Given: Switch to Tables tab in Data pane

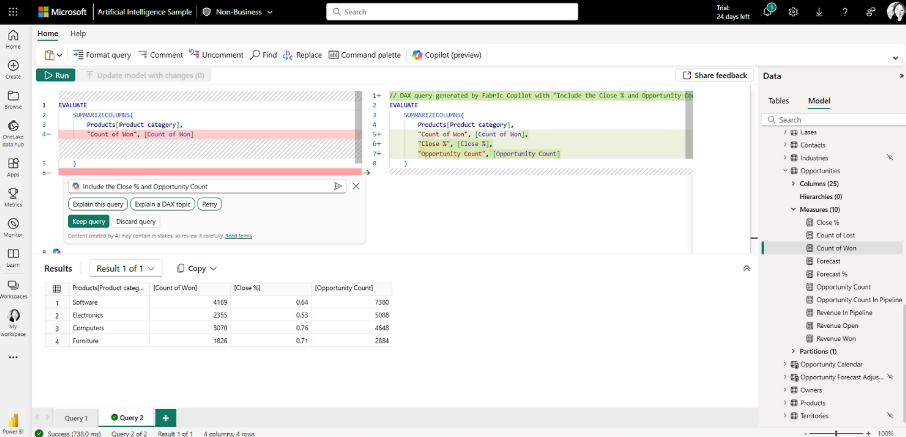Looking at the screenshot, I should pyautogui.click(x=778, y=101).
